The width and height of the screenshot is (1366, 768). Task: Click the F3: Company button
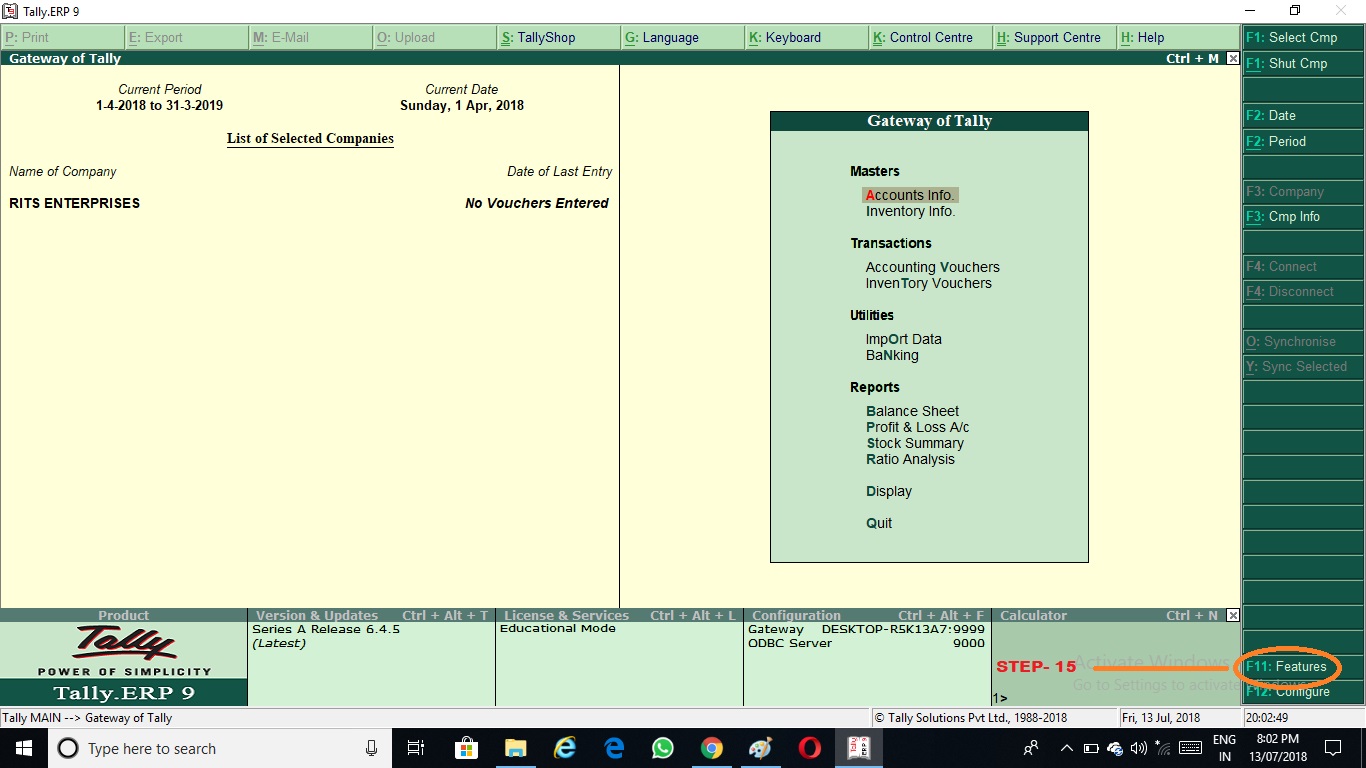(1303, 191)
